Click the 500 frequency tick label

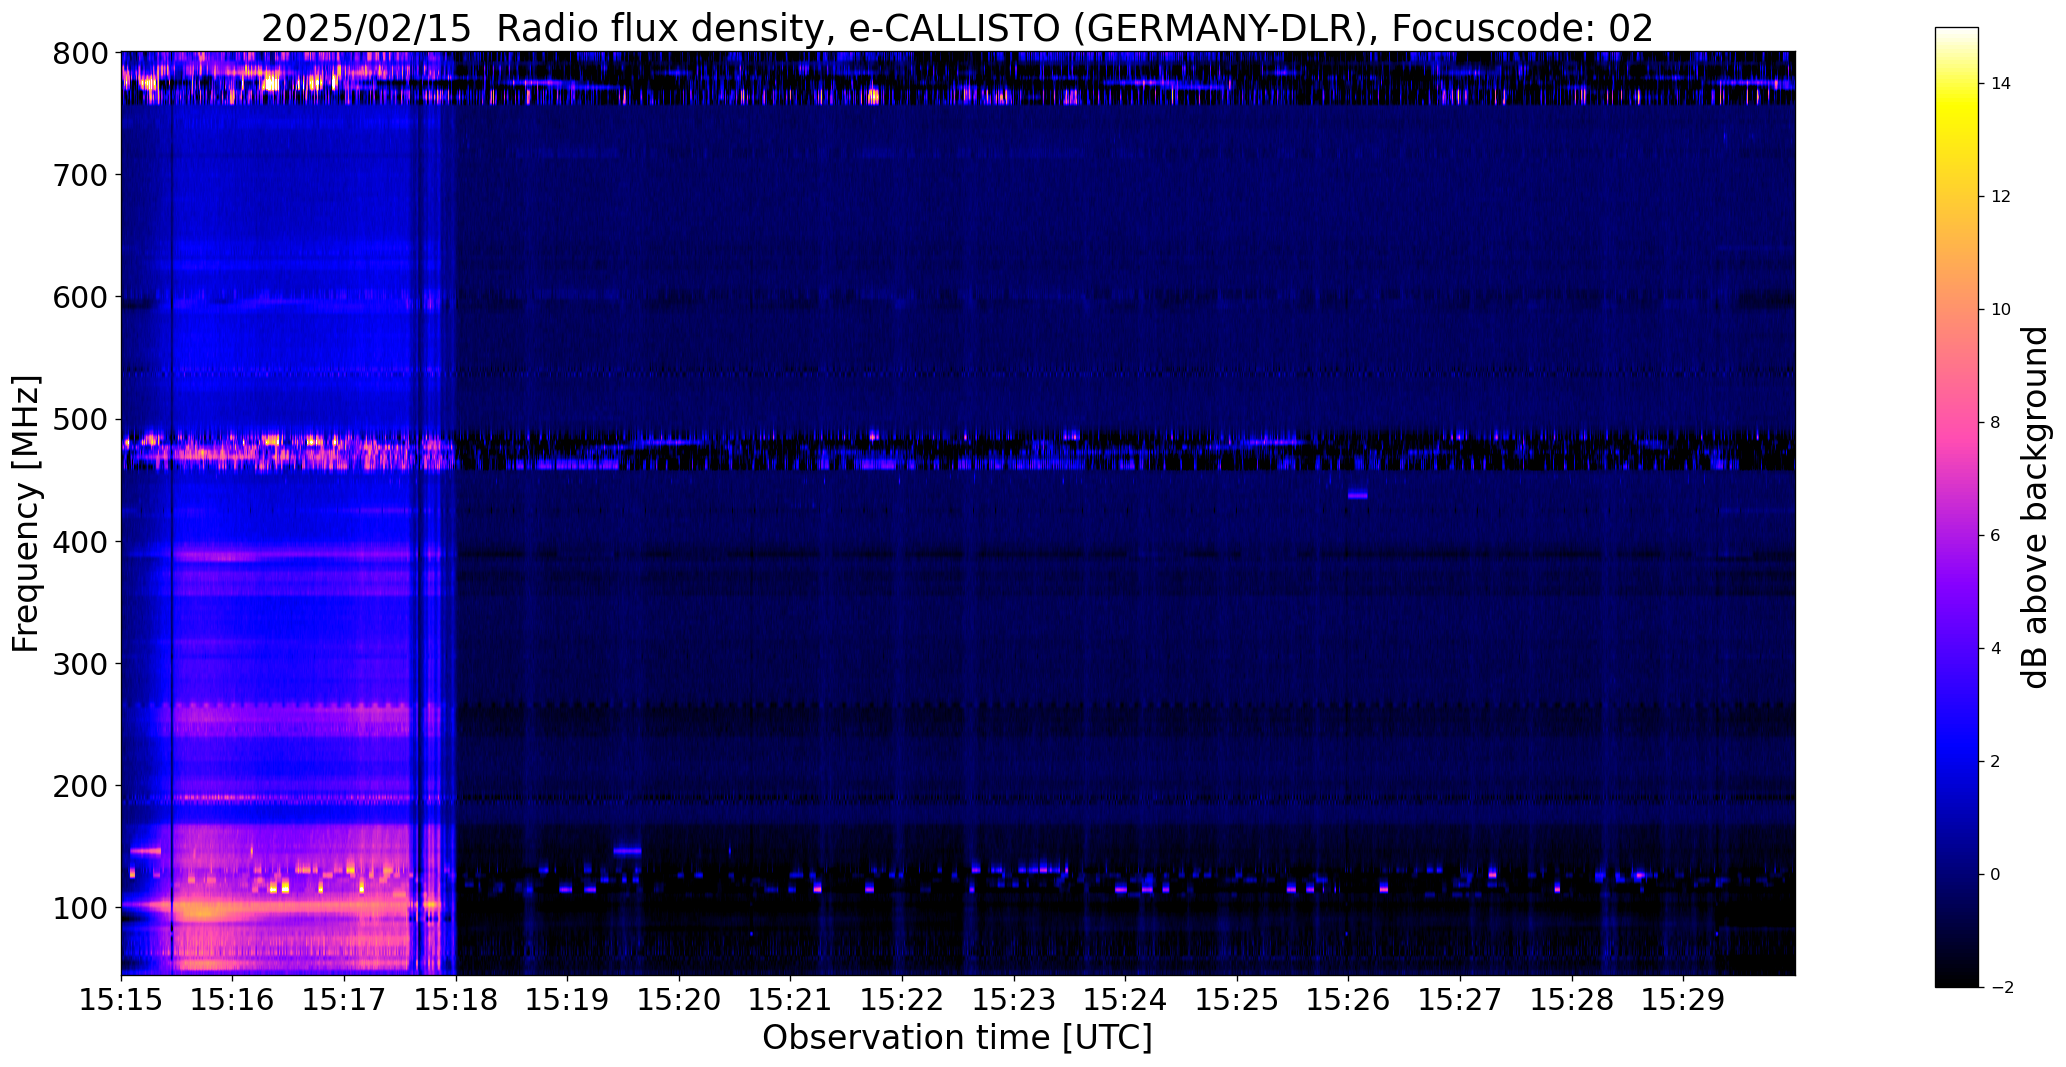(x=79, y=419)
